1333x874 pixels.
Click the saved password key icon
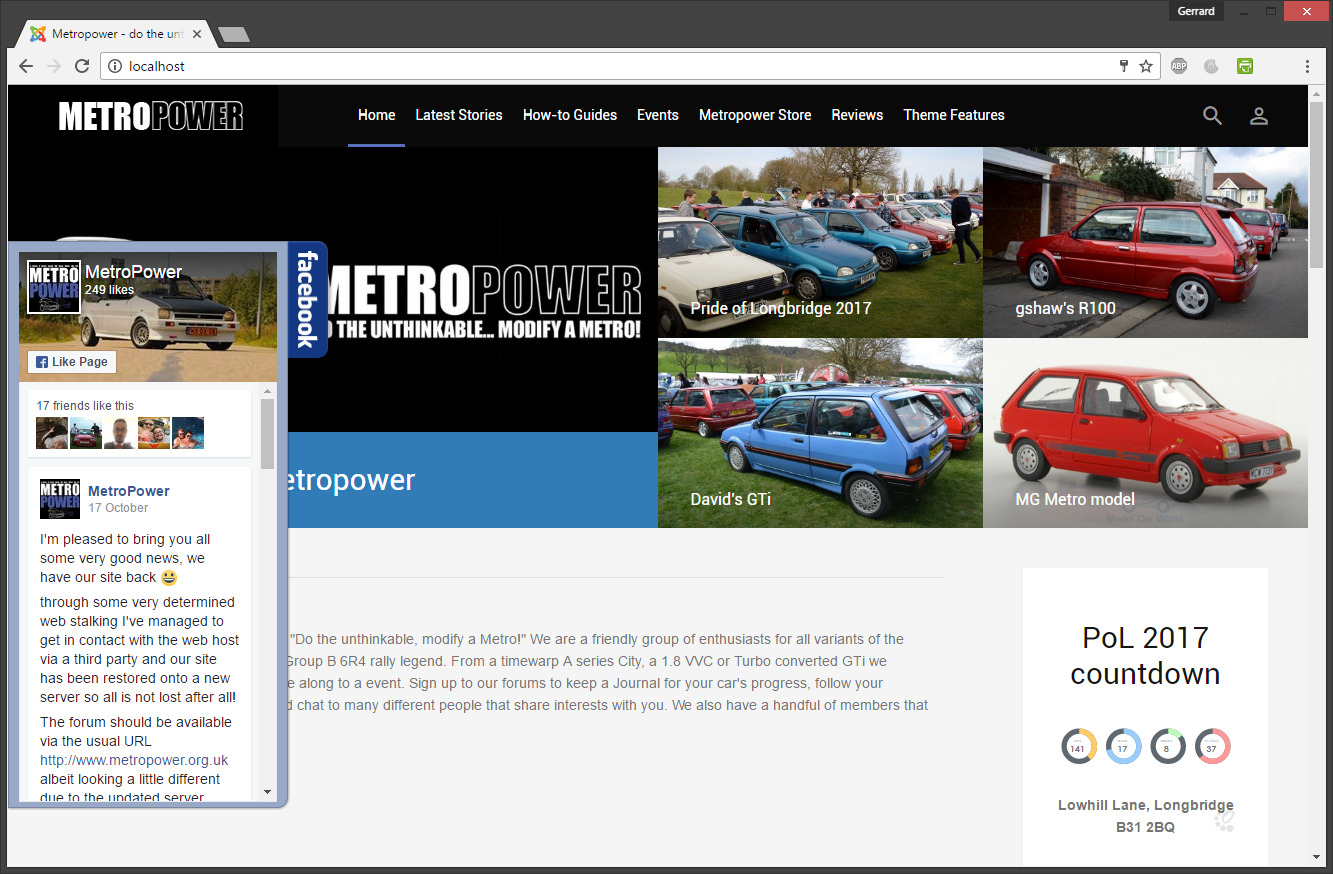1124,66
